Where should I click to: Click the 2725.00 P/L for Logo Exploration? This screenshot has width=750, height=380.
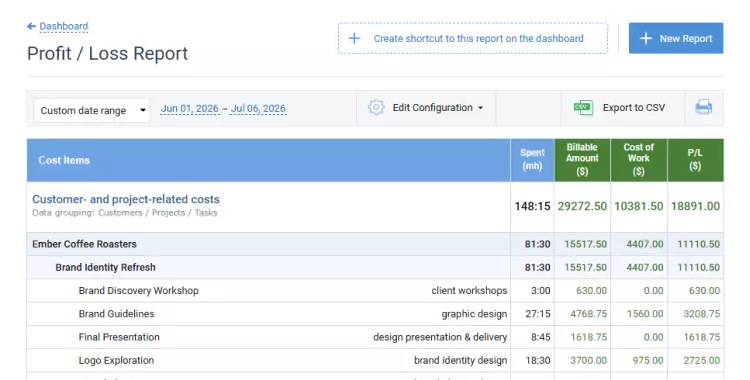click(x=701, y=360)
